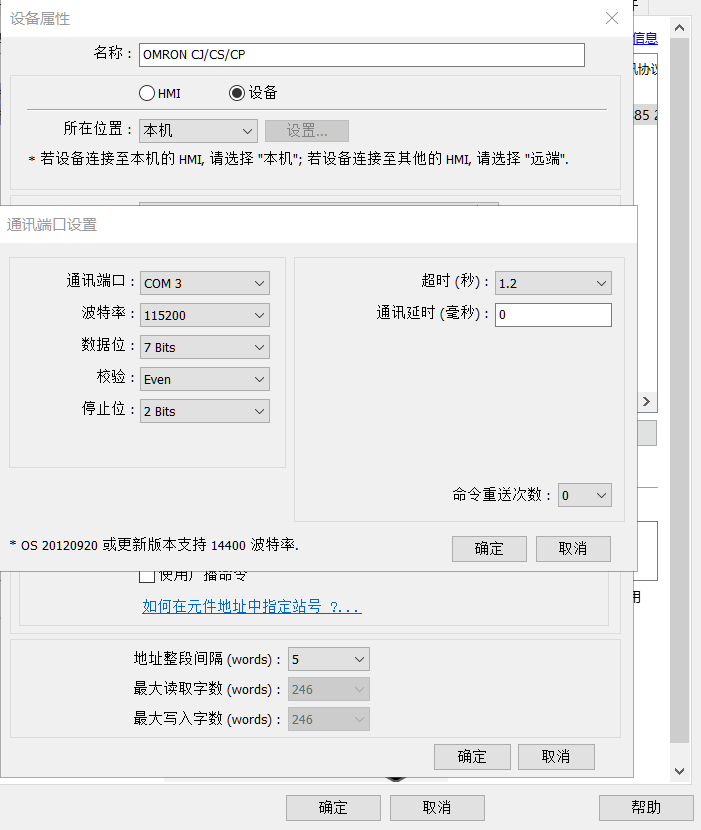Screen dimensions: 701x830
Task: Select the HMI radio button
Action: 147,93
